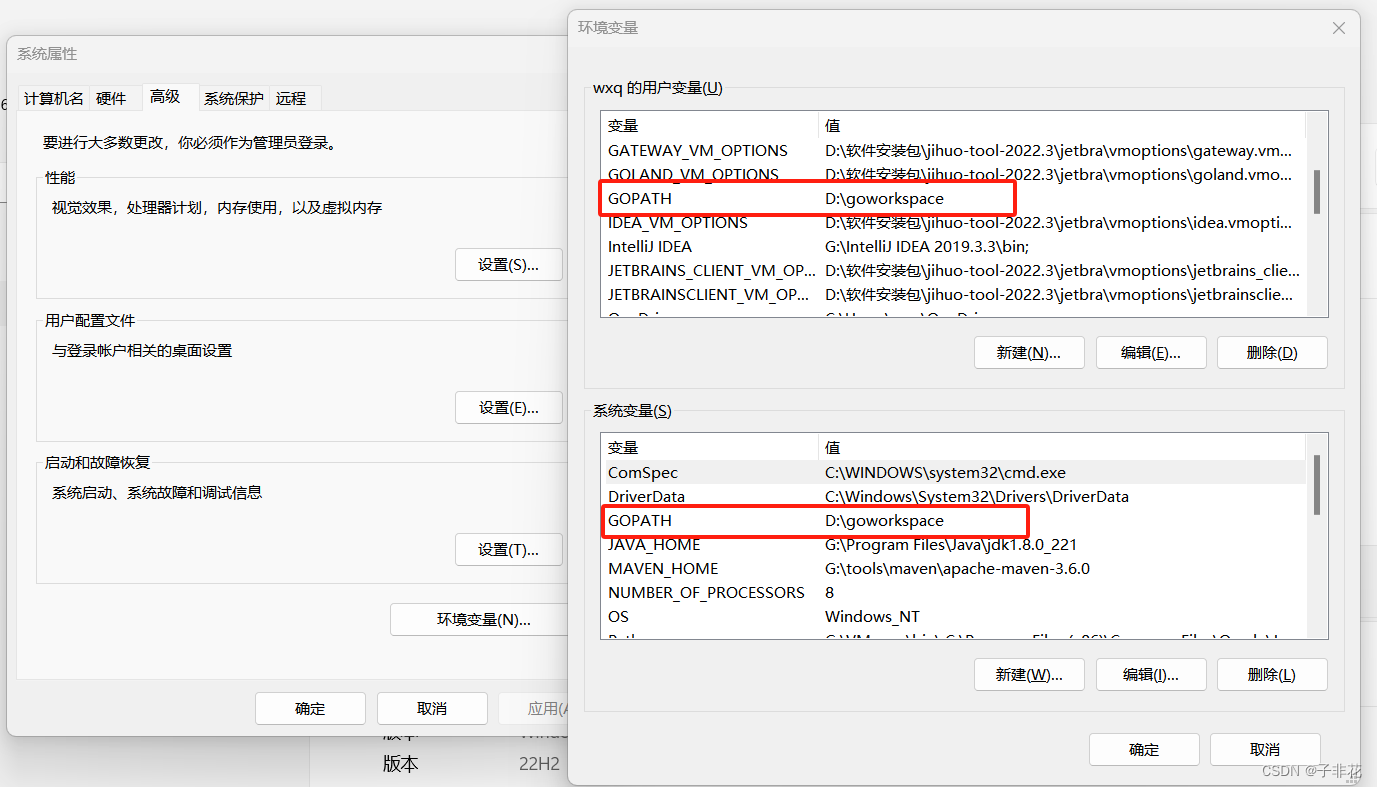Switch to the 计算机名 tab
This screenshot has width=1377, height=787.
(54, 98)
